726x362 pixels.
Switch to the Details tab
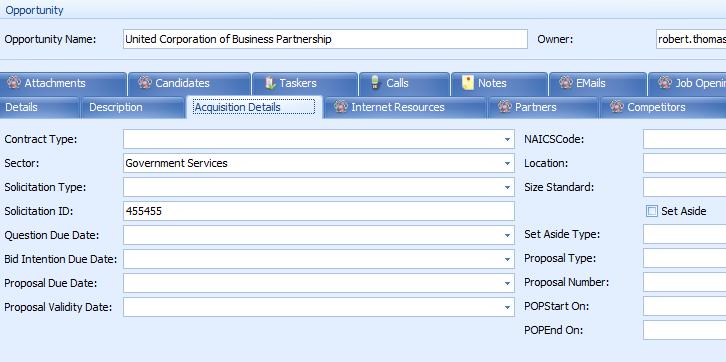point(39,107)
